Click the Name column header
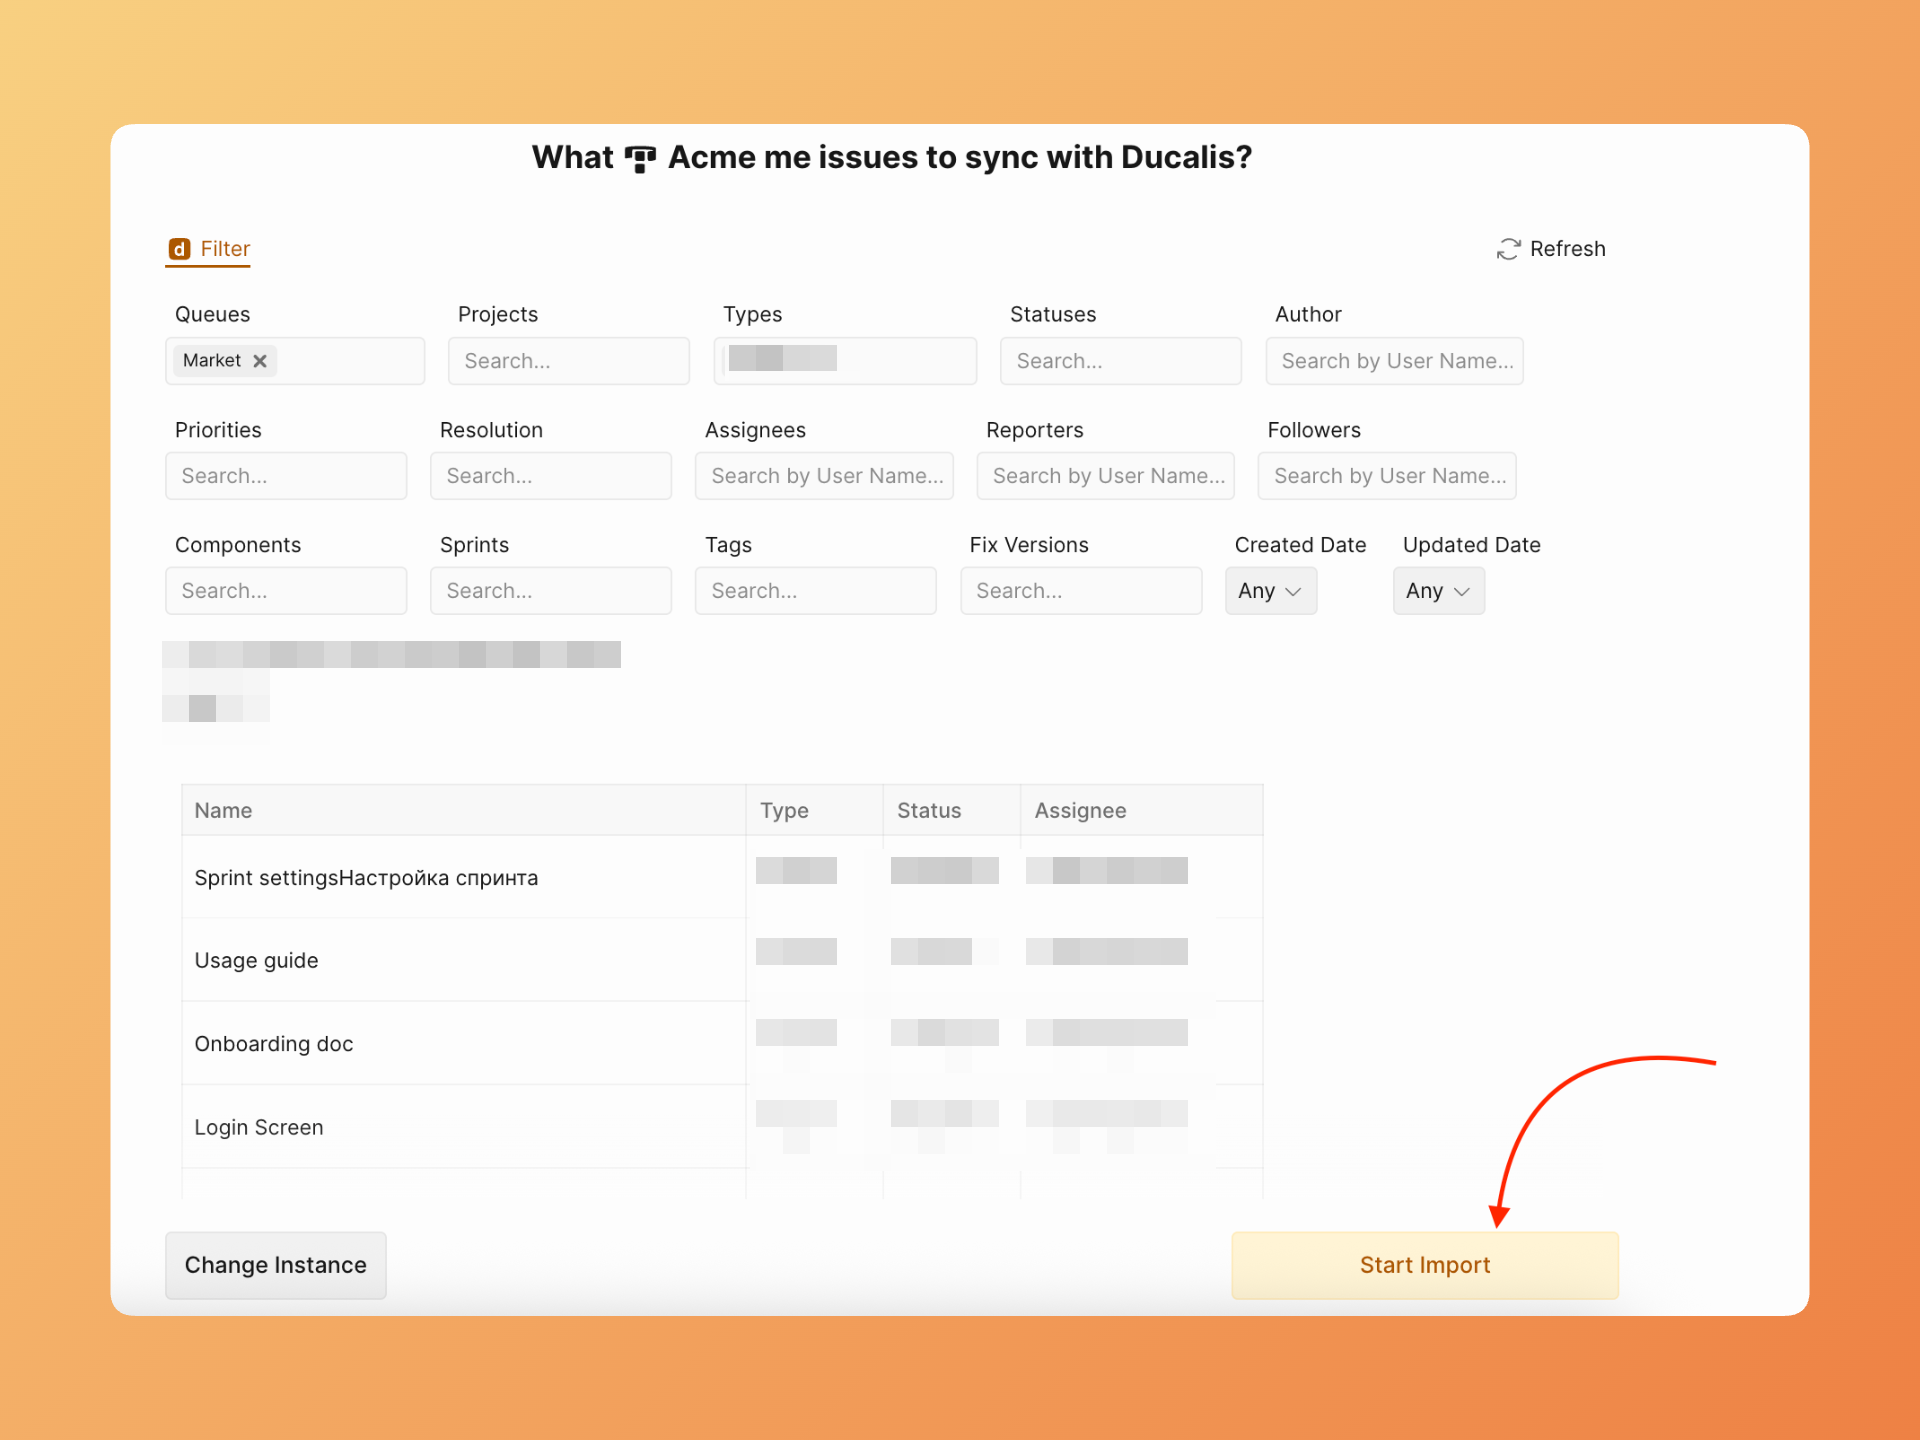 click(223, 811)
